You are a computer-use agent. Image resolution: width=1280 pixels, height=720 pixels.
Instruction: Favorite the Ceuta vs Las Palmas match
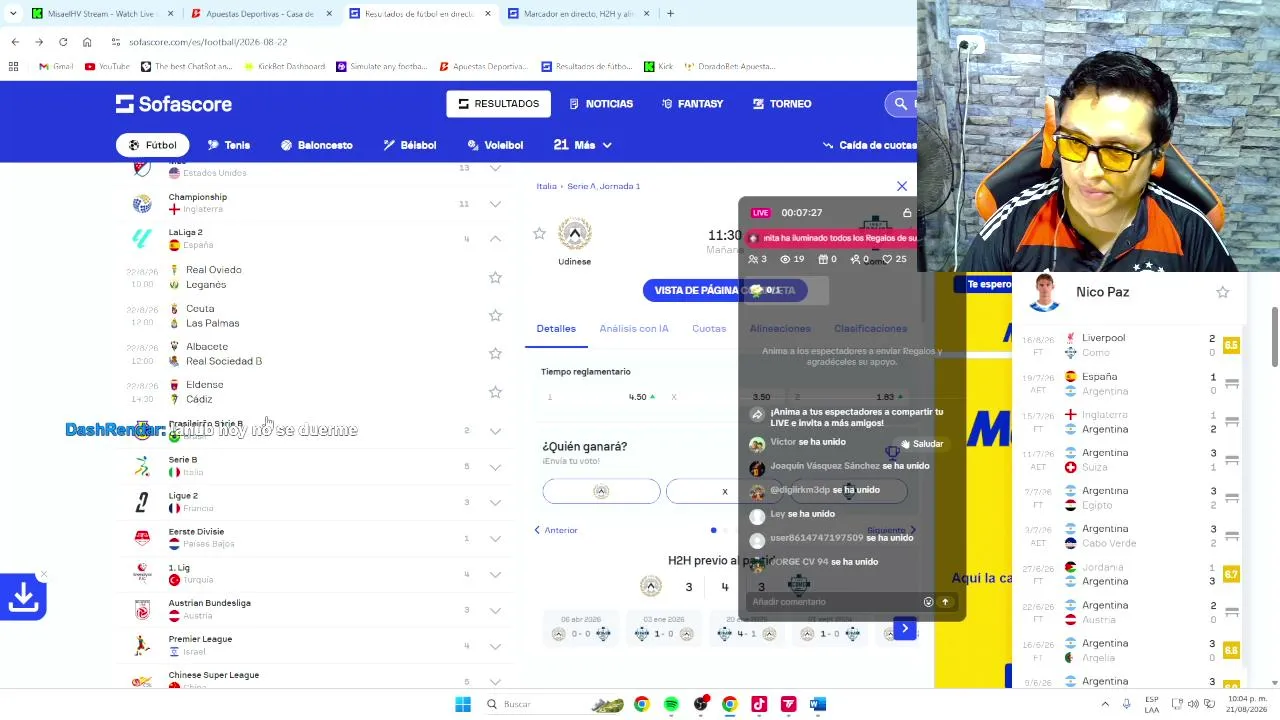pos(495,316)
